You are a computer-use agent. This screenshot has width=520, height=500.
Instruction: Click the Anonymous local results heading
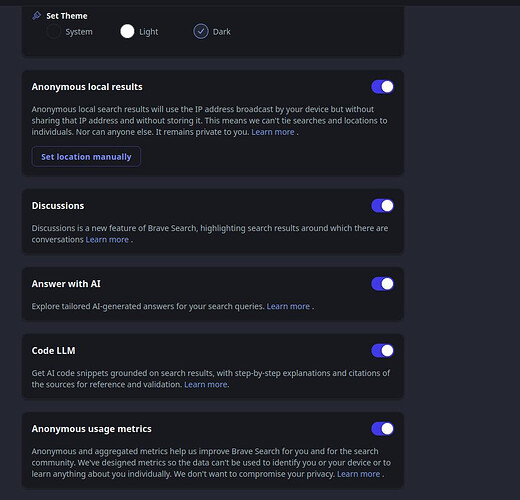[x=87, y=87]
